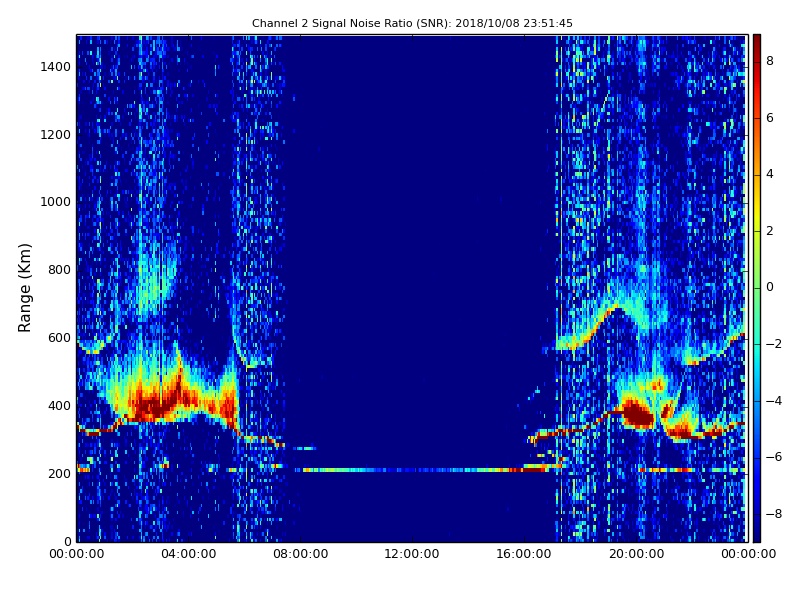
Task: Click the colorbar label −6
Action: pos(773,457)
